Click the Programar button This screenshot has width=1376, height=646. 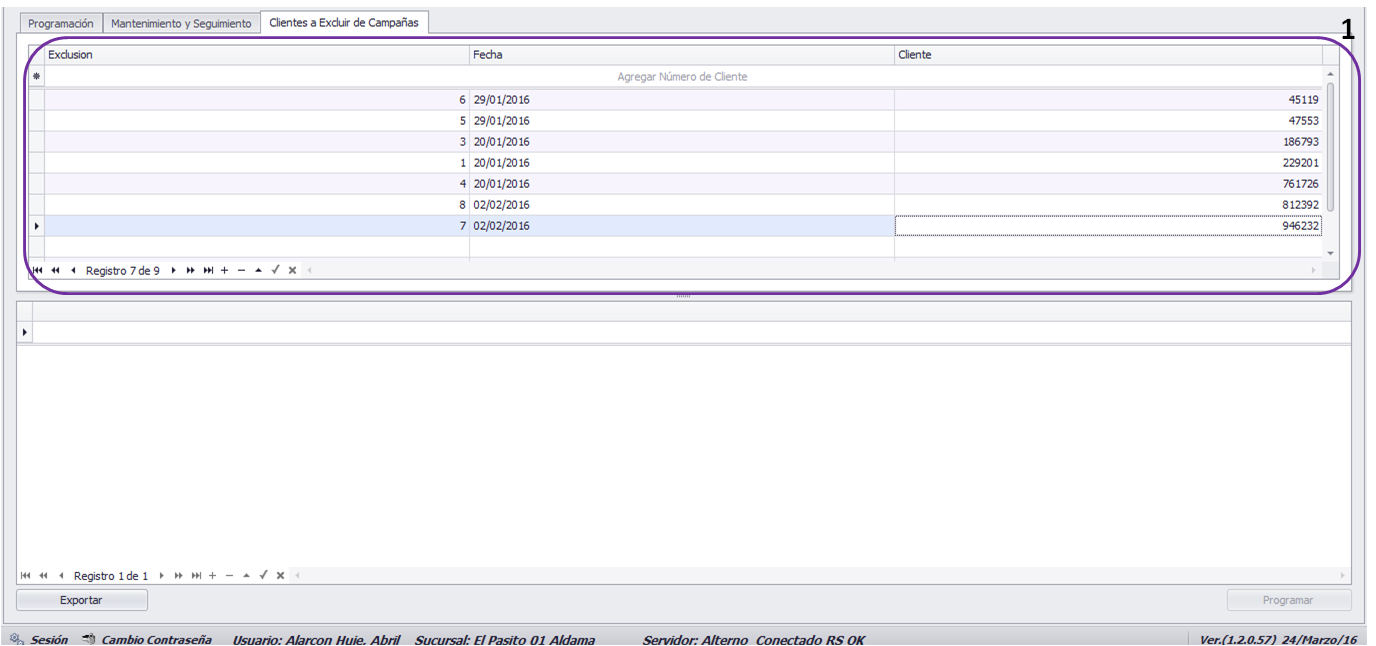[1288, 600]
